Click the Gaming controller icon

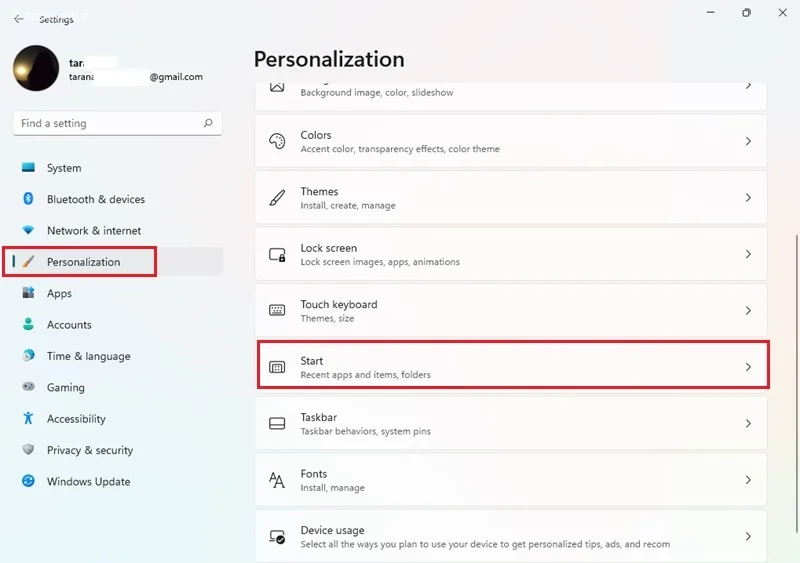[28, 387]
